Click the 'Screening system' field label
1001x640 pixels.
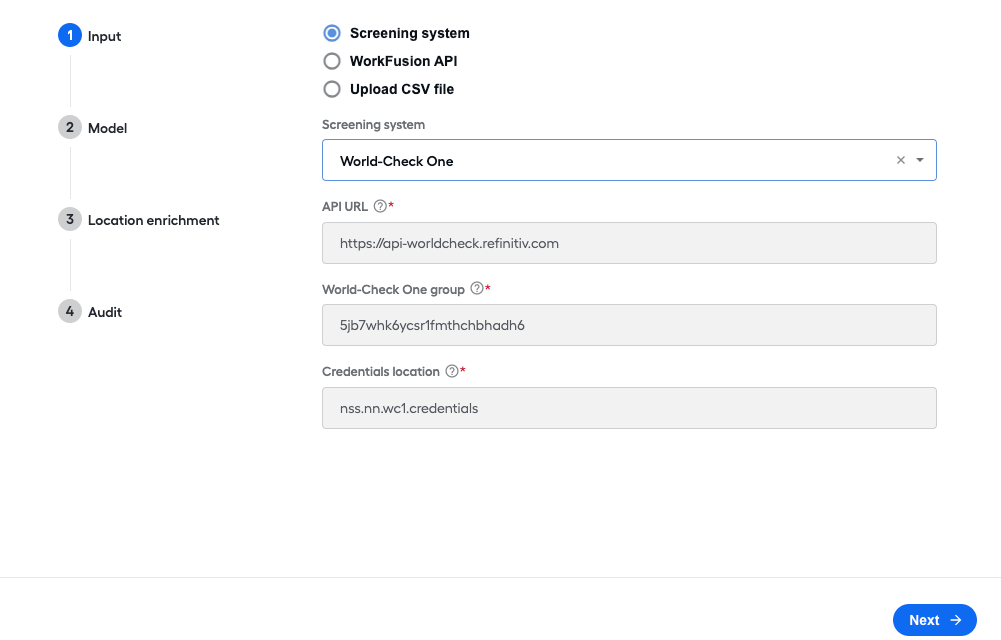coord(373,125)
